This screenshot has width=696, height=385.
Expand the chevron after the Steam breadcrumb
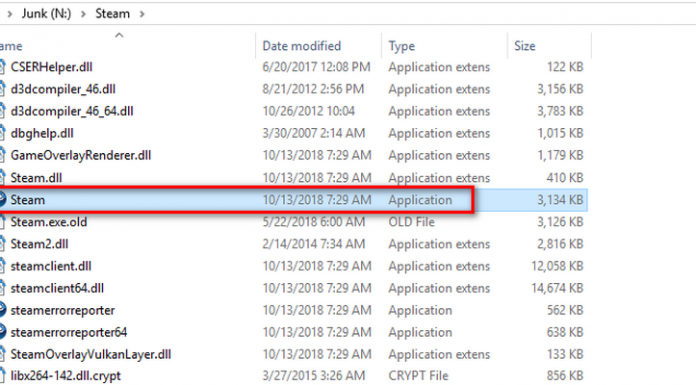pos(142,14)
